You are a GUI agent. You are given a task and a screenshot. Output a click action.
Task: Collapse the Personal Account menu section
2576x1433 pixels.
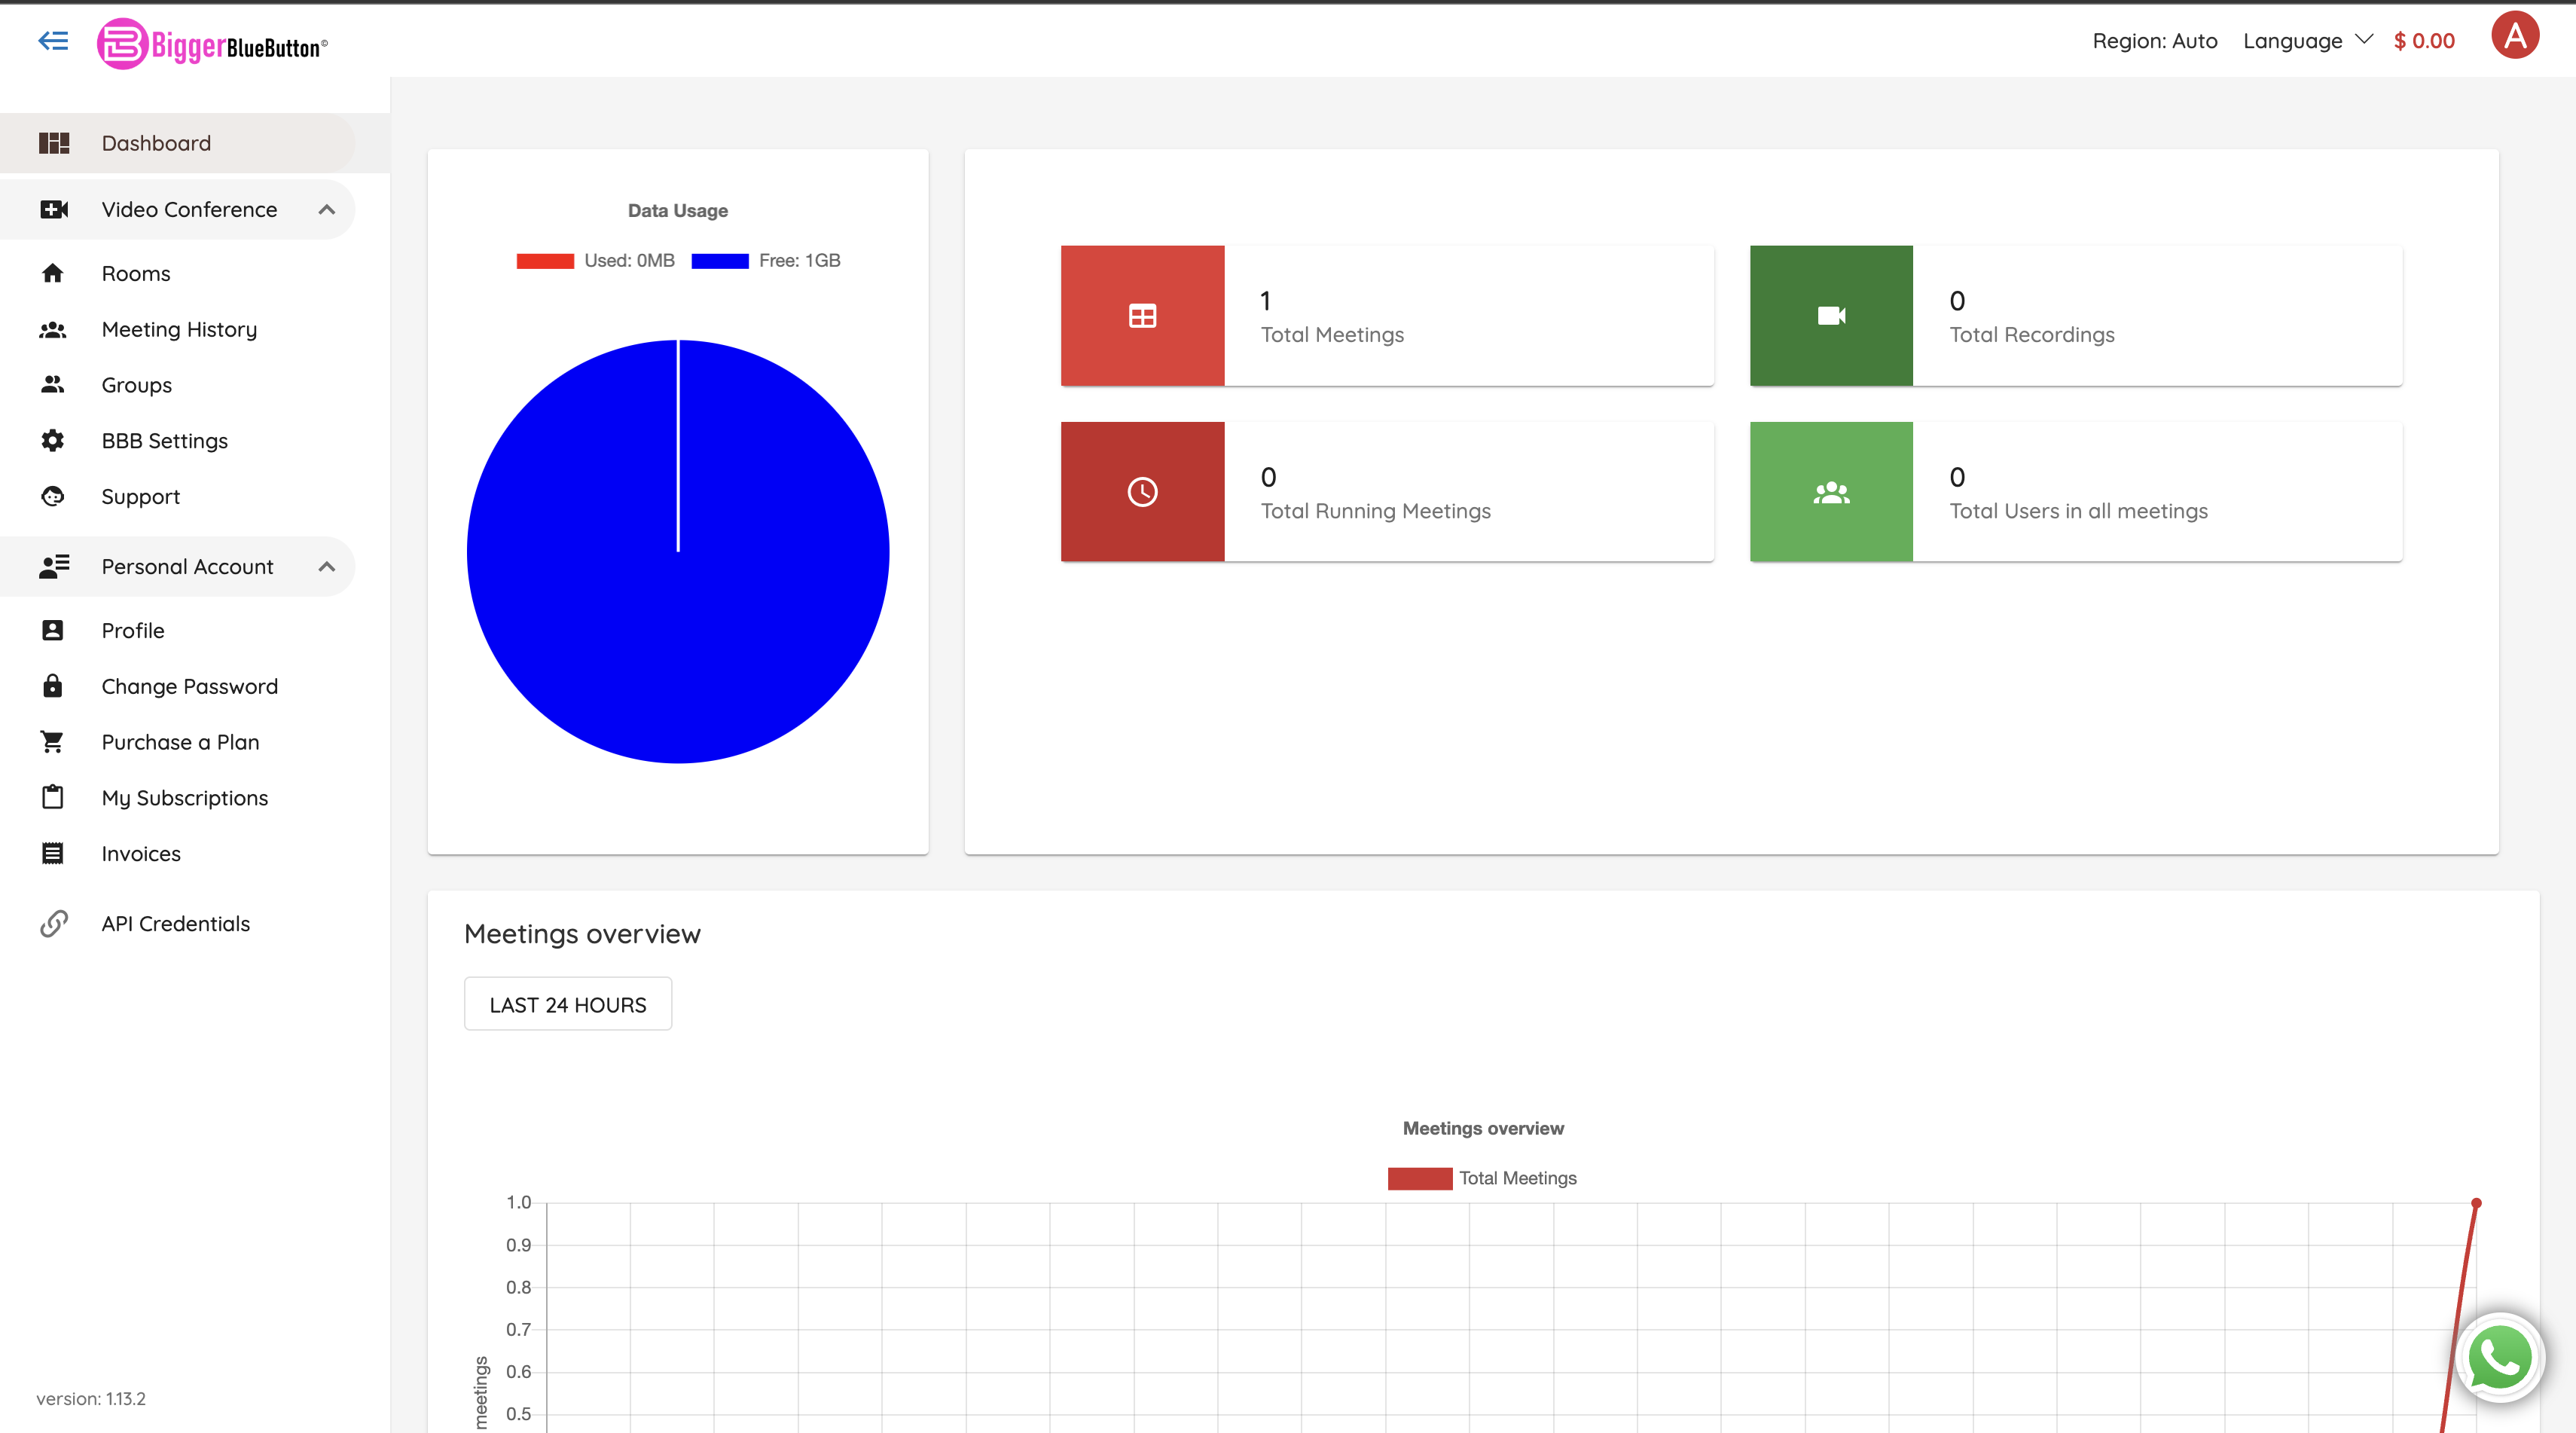pyautogui.click(x=326, y=567)
